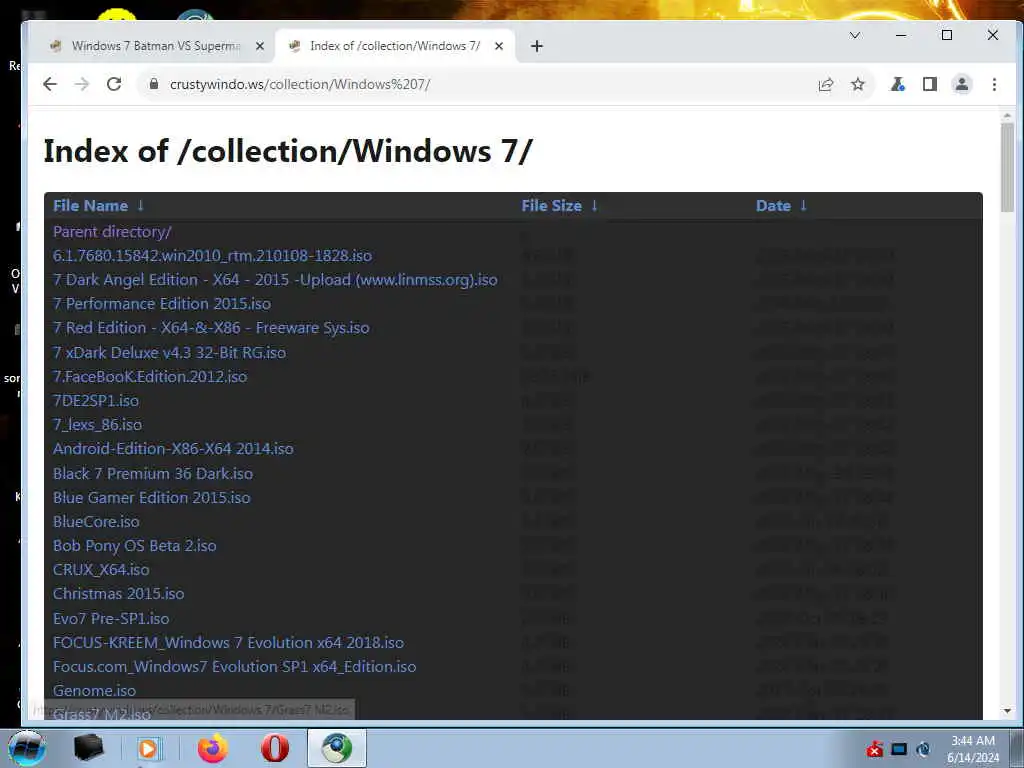Click Blue Gamer Edition 2015.iso

[152, 498]
